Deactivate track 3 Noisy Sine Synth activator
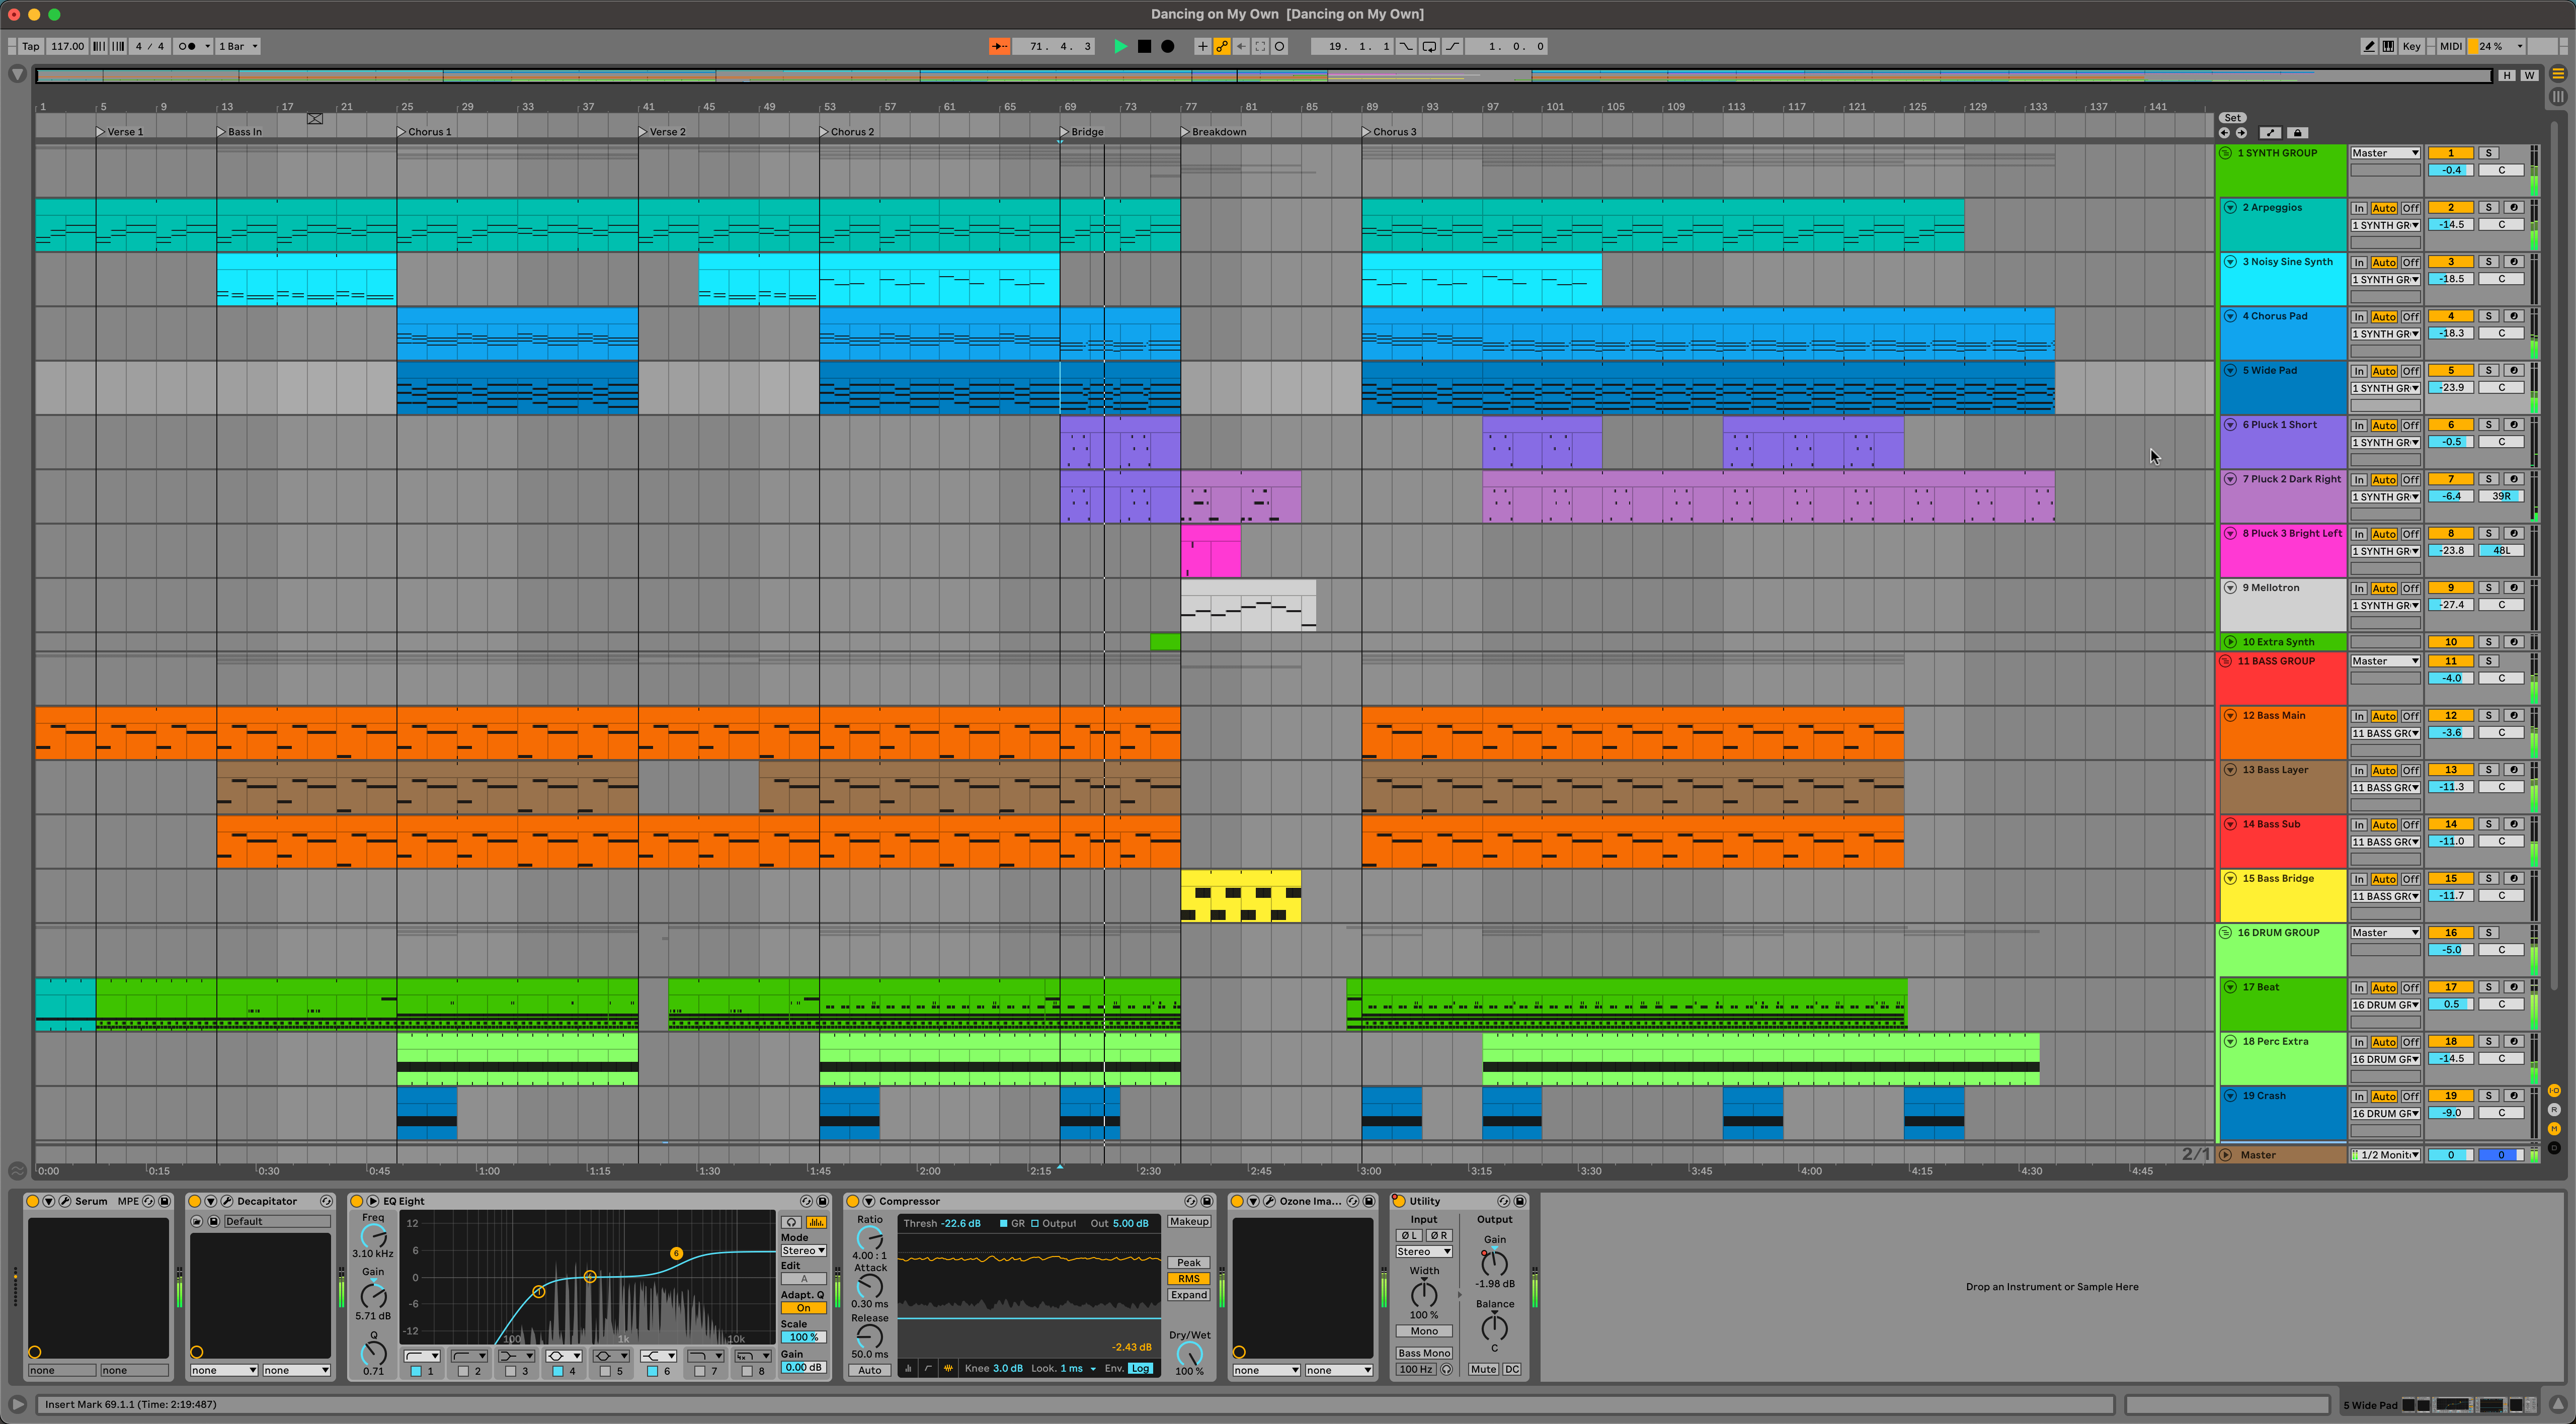Viewport: 2576px width, 1424px height. pyautogui.click(x=2451, y=262)
